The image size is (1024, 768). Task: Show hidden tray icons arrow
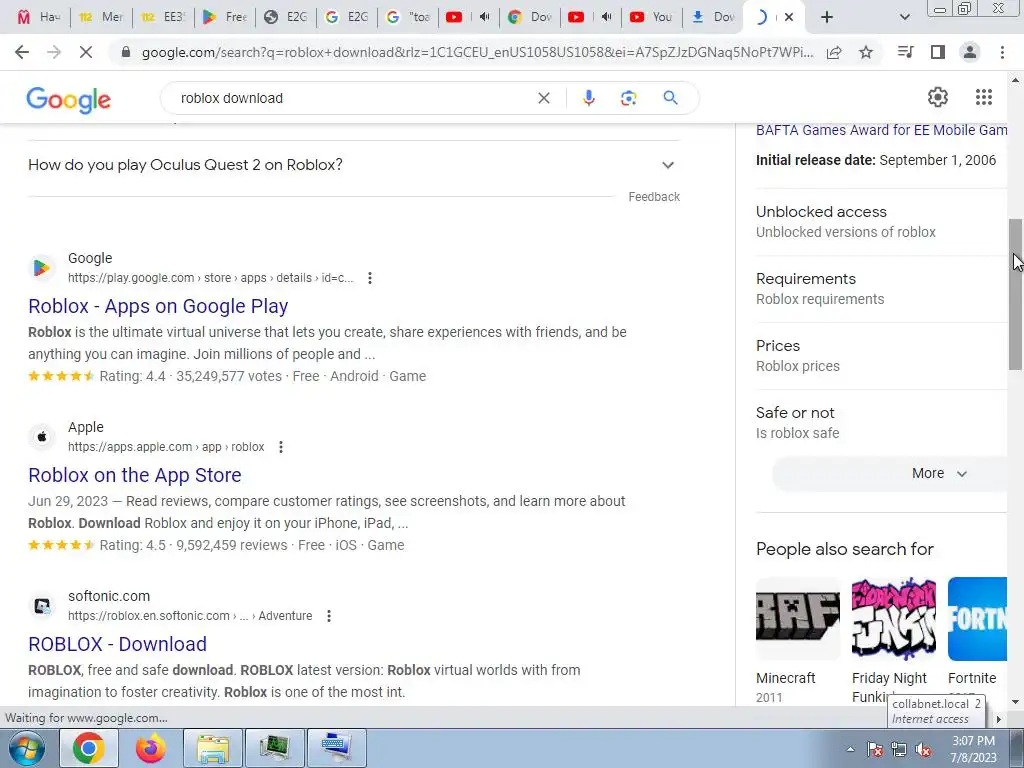point(850,749)
